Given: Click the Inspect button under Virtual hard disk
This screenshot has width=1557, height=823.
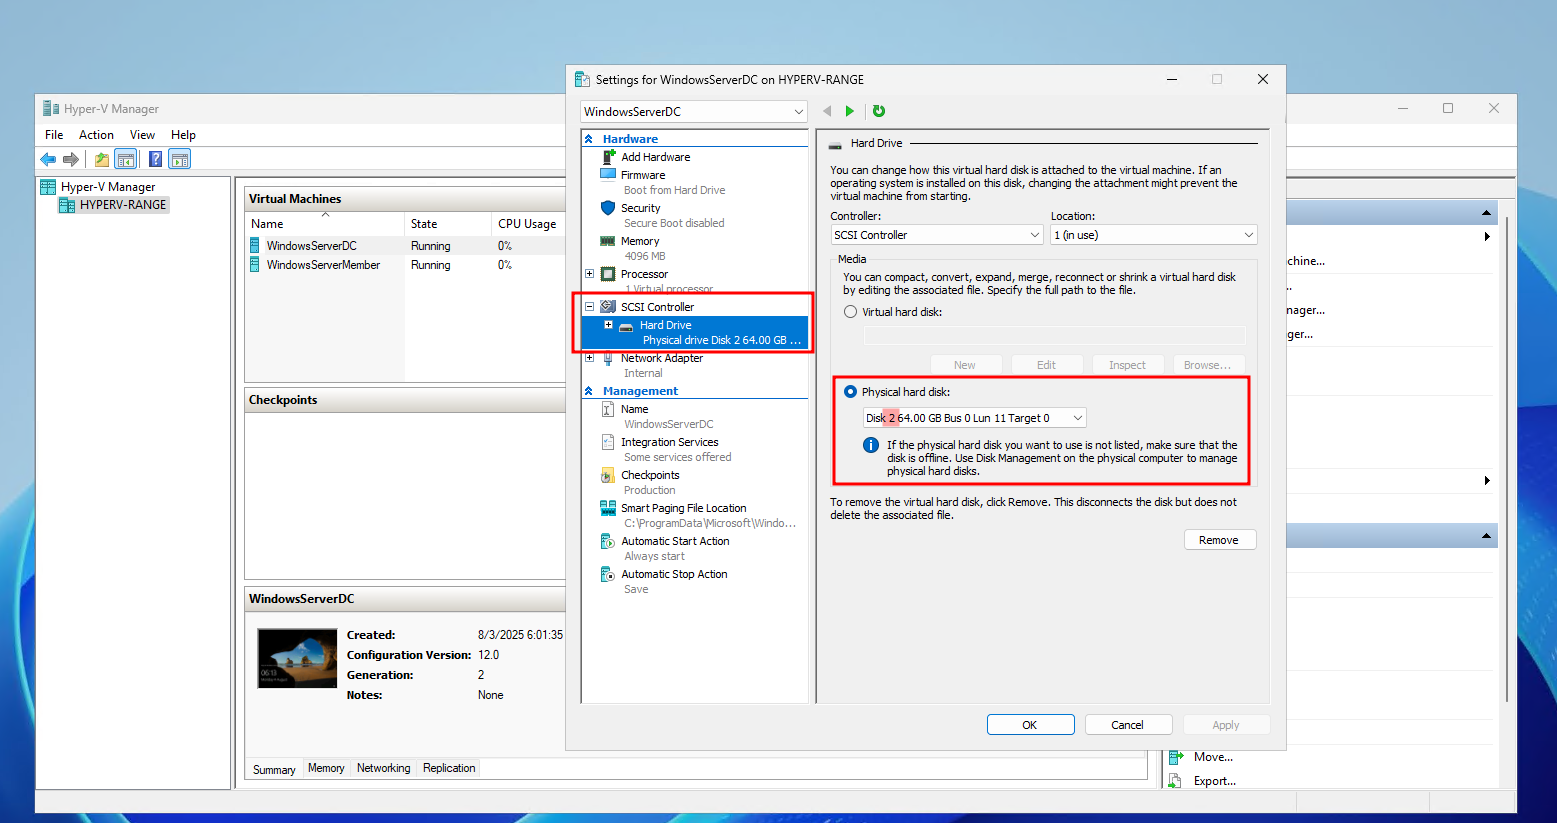Looking at the screenshot, I should pos(1127,365).
